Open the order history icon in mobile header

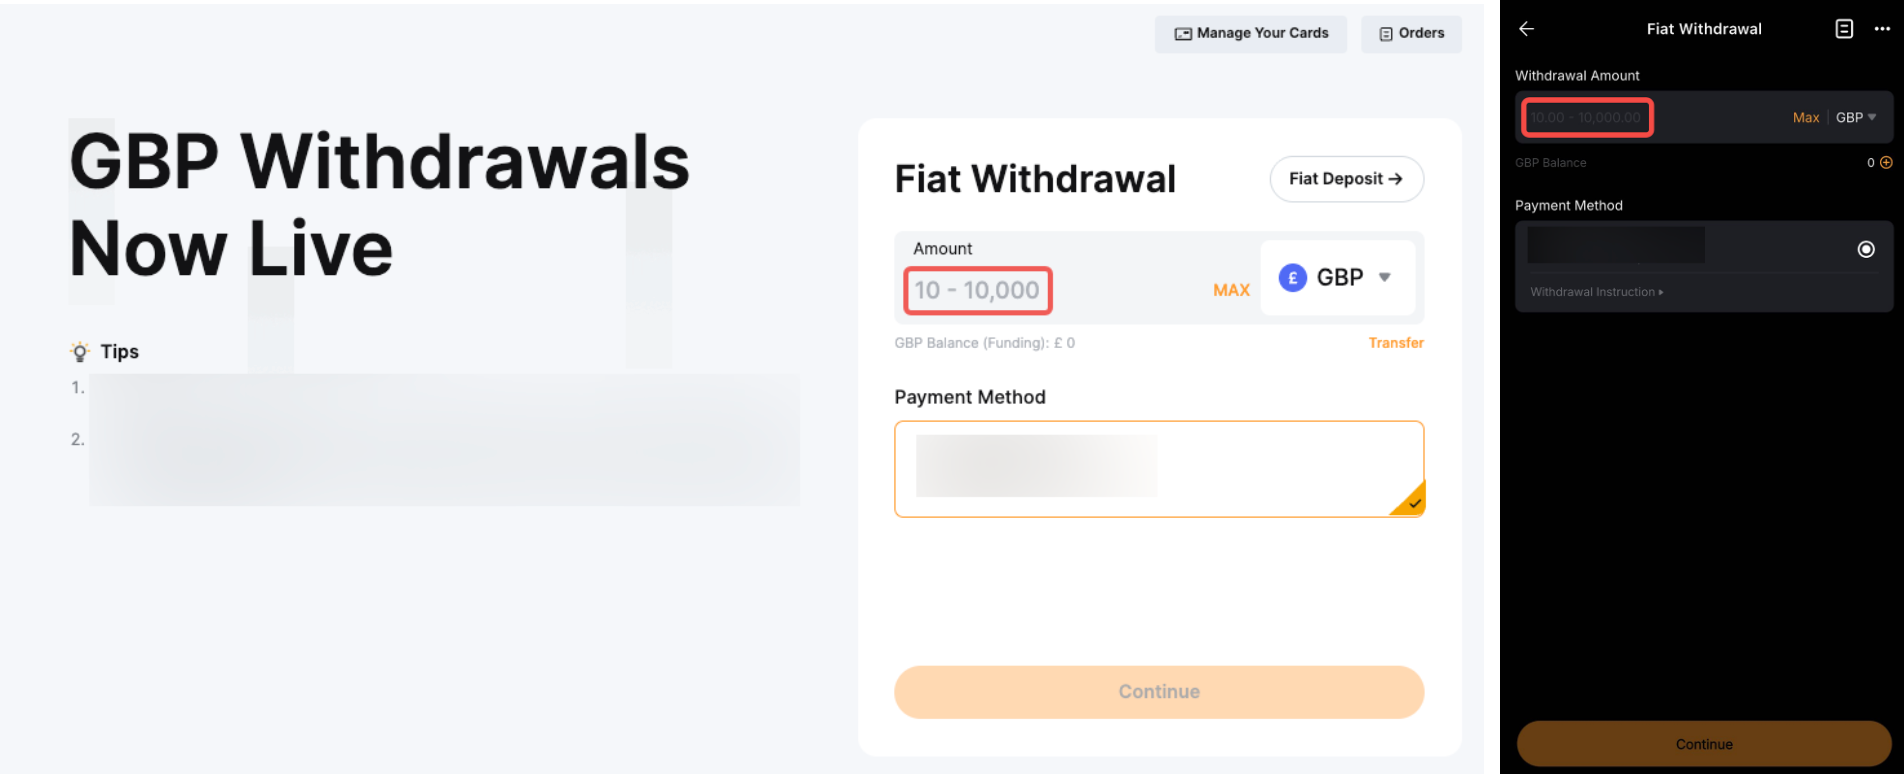point(1844,29)
